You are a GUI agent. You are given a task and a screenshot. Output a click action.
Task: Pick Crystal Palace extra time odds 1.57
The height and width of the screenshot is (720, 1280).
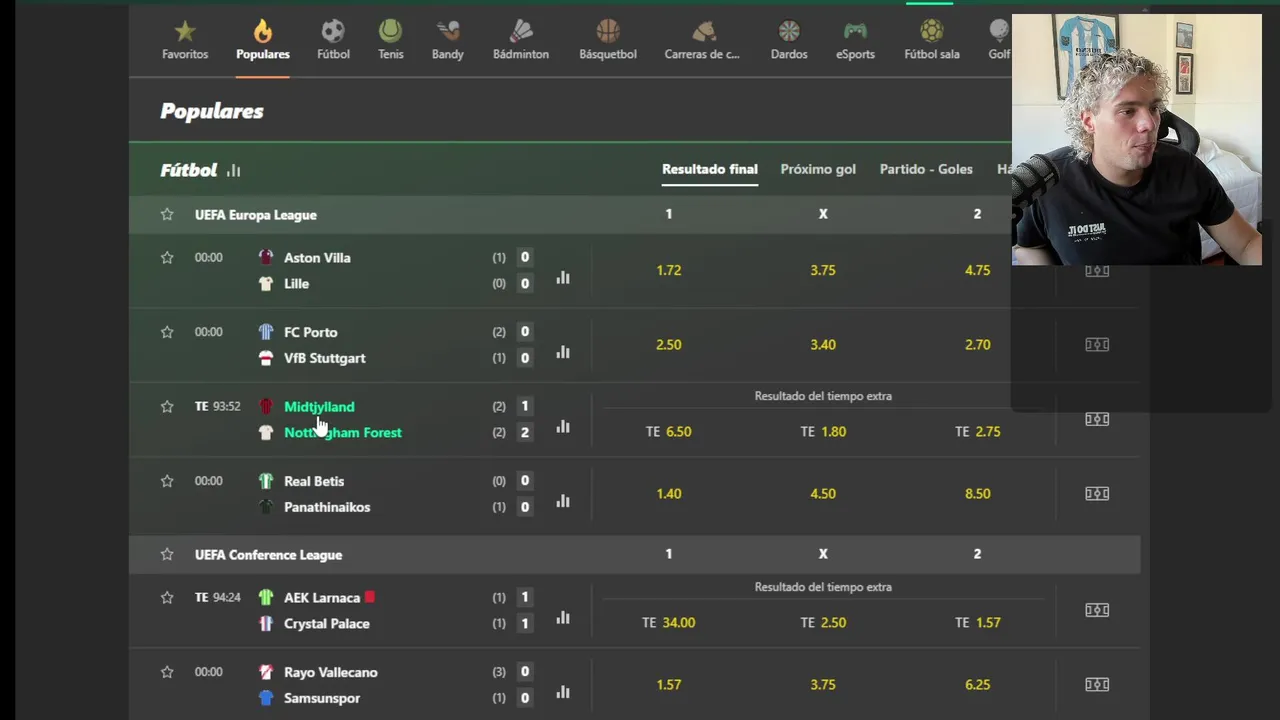[x=977, y=622]
